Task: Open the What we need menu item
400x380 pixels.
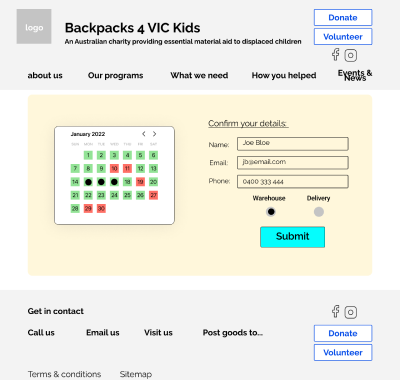Action: 199,75
